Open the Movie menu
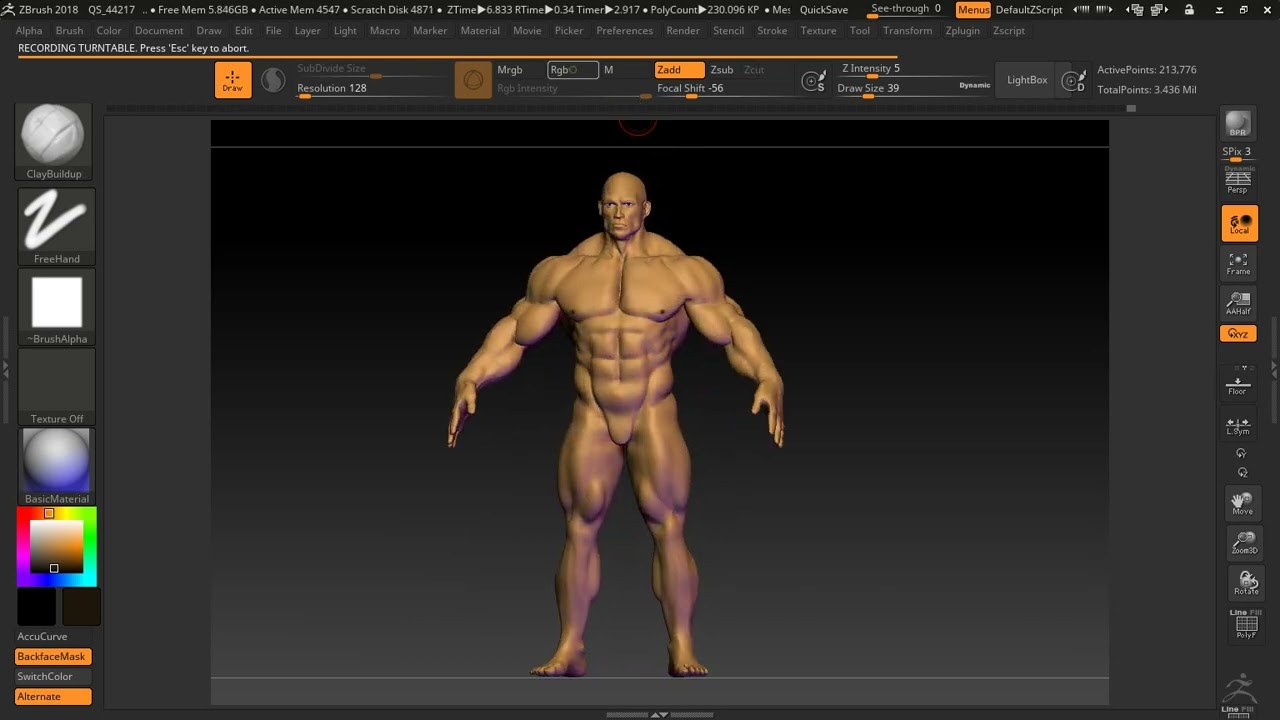The image size is (1280, 720). [527, 31]
